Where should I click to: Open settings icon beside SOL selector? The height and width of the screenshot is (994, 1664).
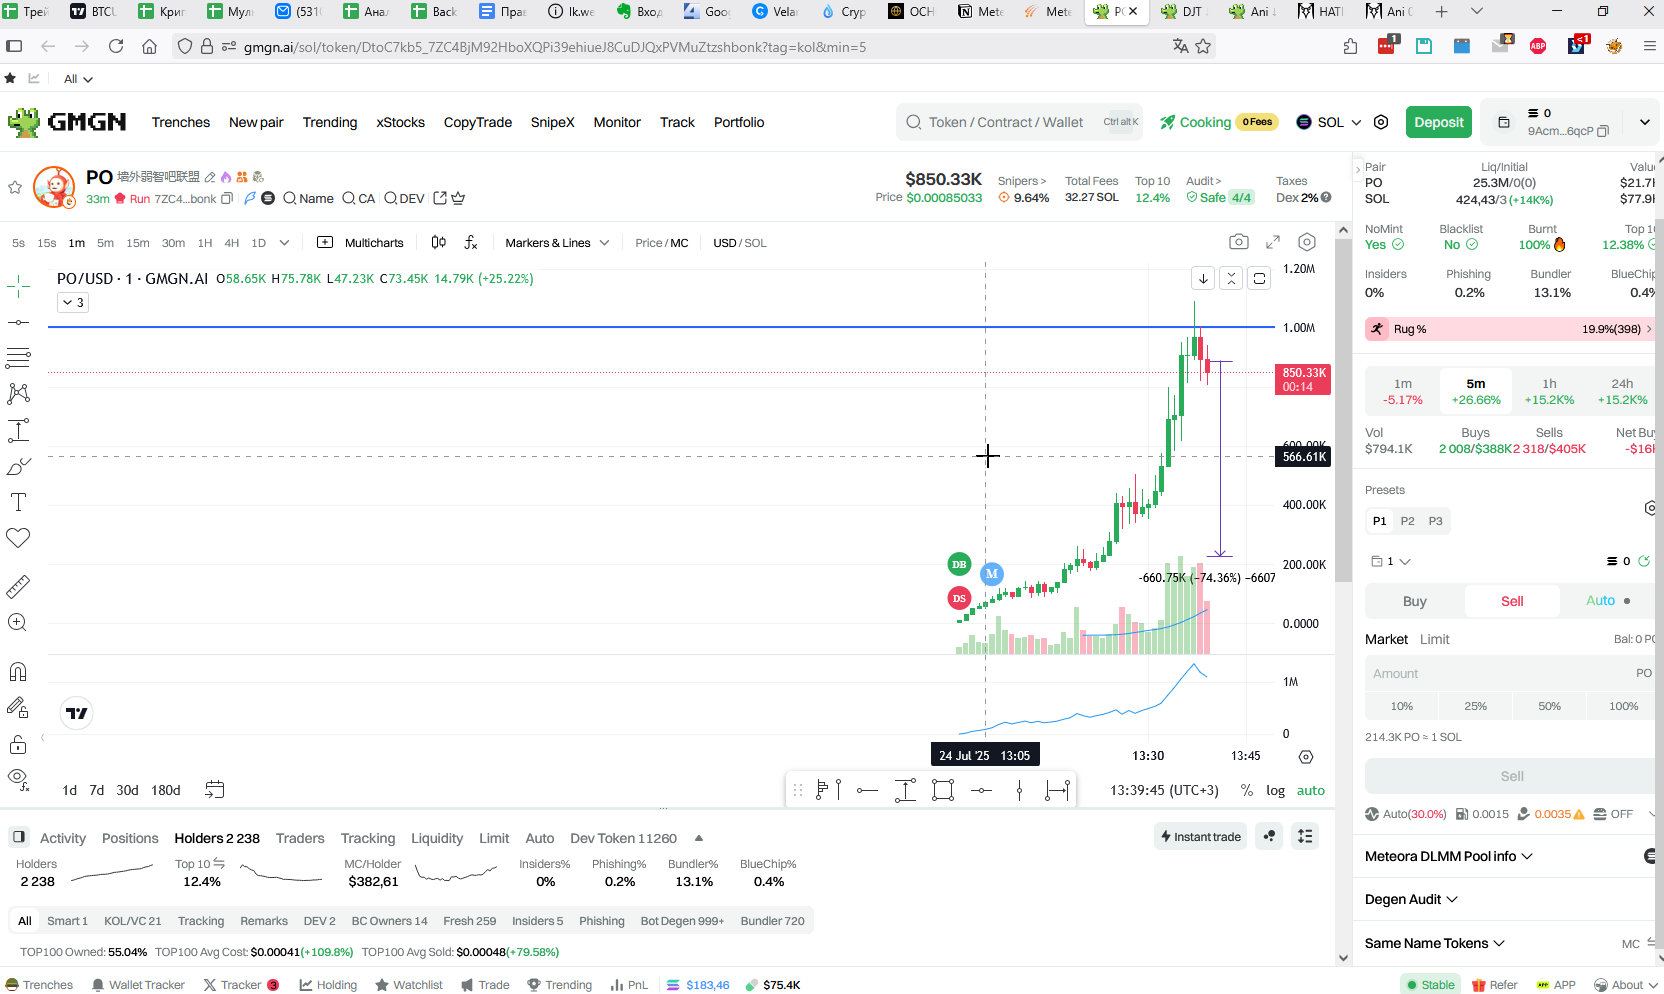click(x=1381, y=122)
